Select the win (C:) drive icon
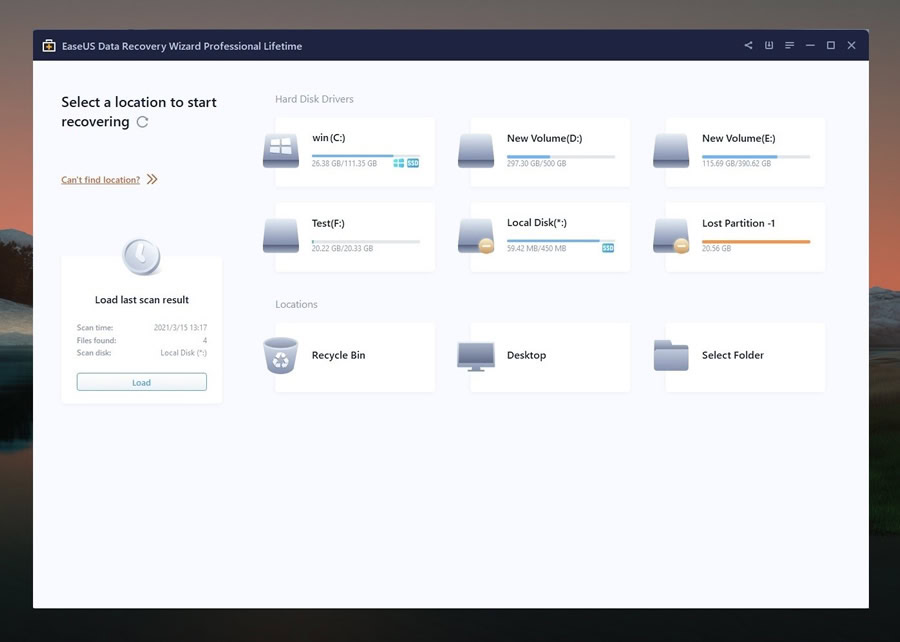900x642 pixels. 281,151
